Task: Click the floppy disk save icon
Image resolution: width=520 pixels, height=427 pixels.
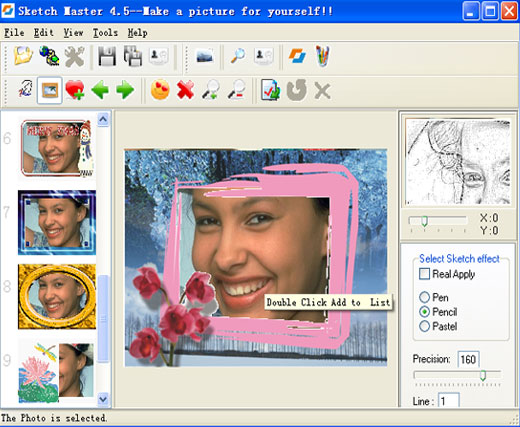Action: coord(107,56)
